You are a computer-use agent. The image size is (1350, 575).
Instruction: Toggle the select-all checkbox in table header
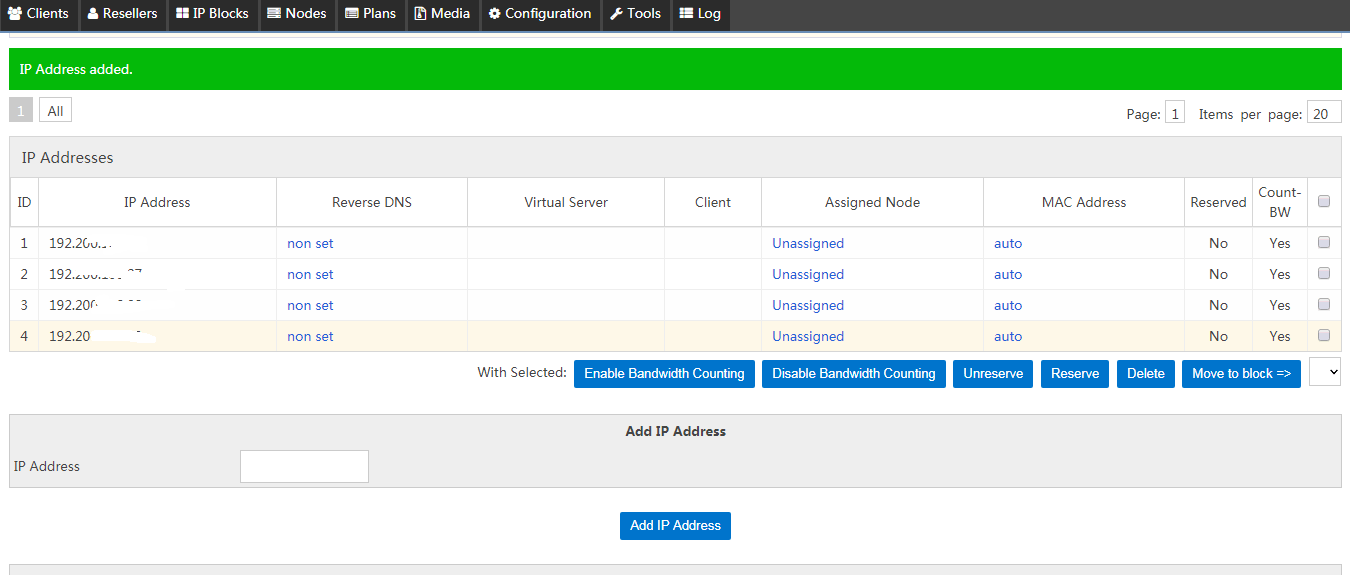pos(1324,202)
